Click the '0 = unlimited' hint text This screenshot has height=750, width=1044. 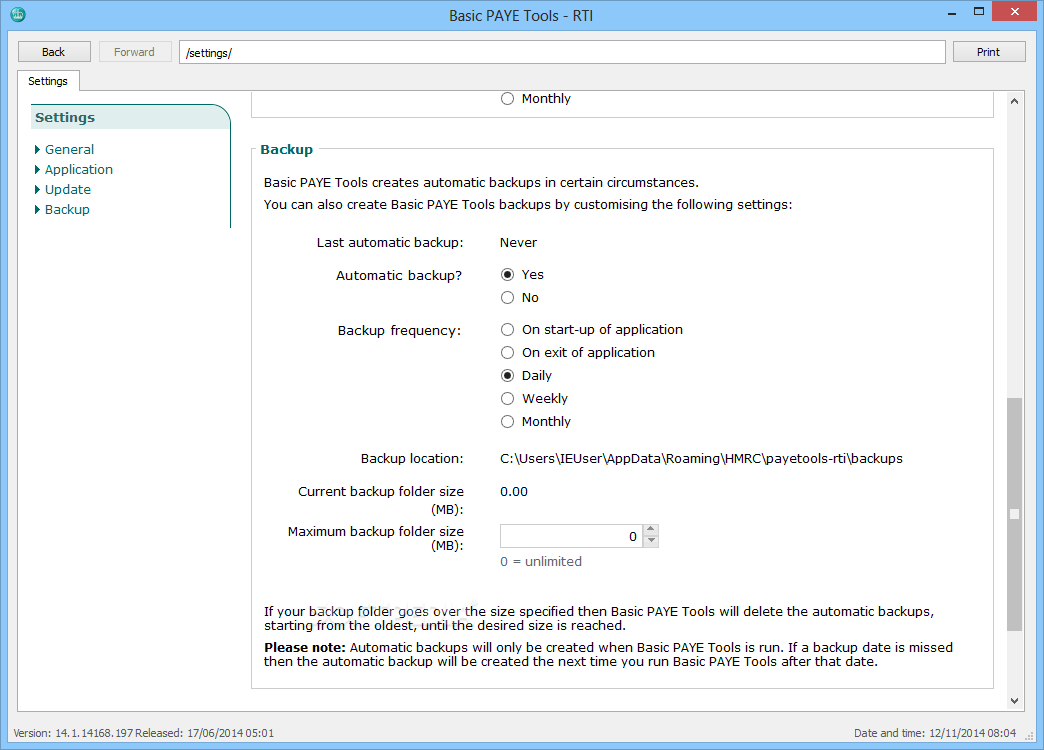click(541, 562)
